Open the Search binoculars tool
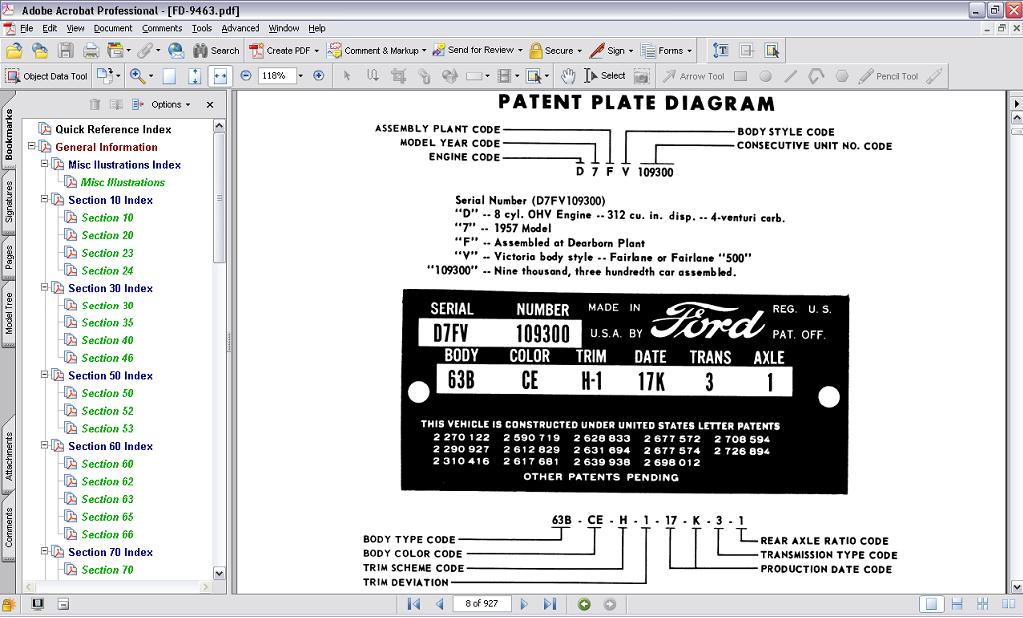Screen dimensions: 1023x618 point(216,50)
